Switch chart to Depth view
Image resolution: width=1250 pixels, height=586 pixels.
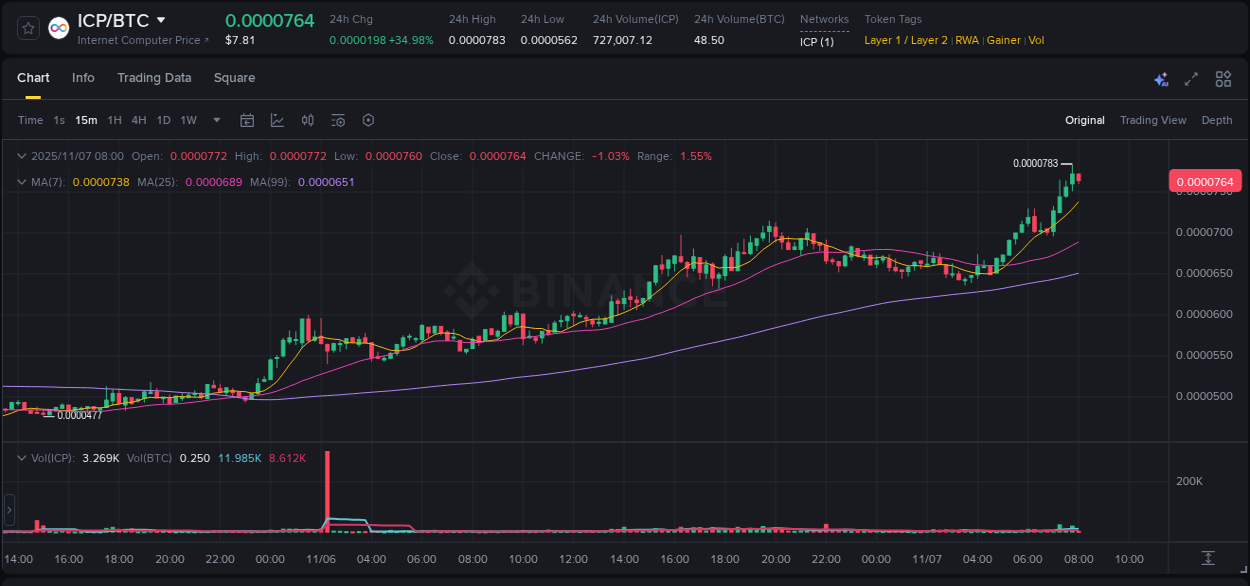(x=1217, y=120)
